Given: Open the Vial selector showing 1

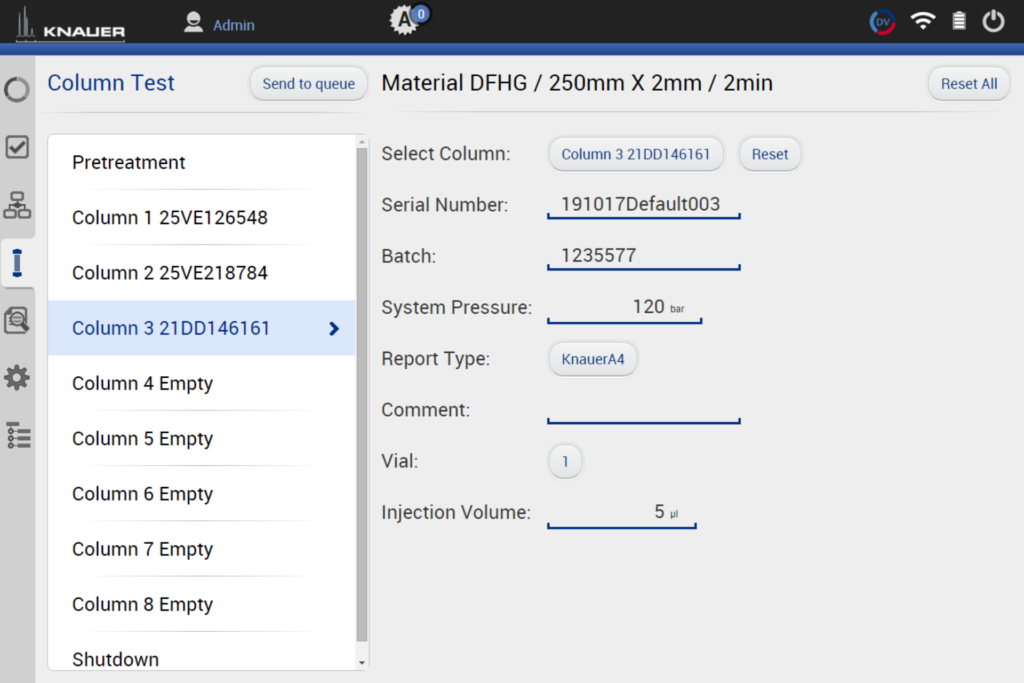Looking at the screenshot, I should (565, 462).
